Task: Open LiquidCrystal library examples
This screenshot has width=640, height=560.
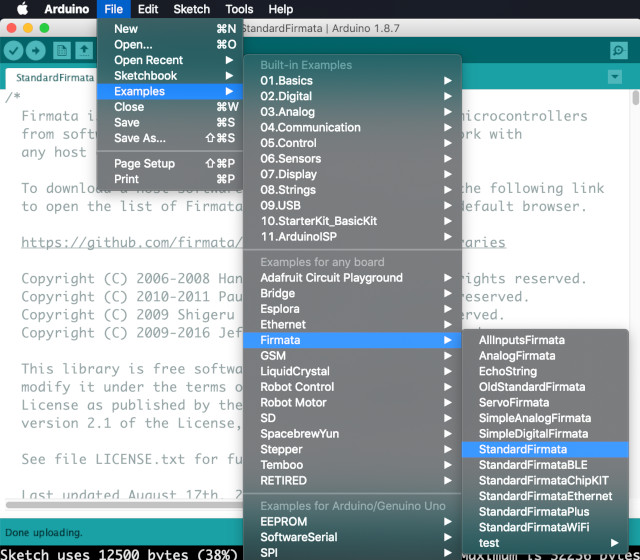Action: pos(352,371)
